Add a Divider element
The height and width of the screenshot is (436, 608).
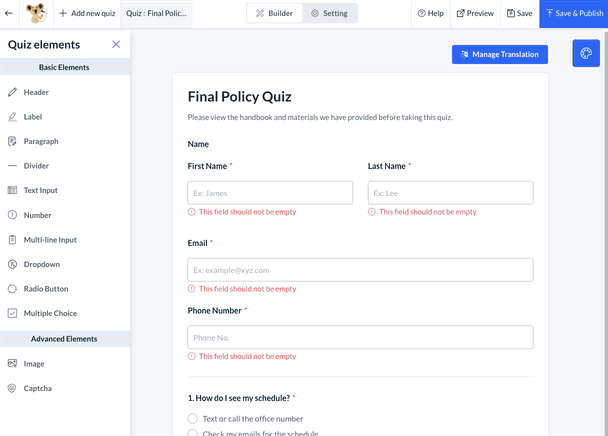click(36, 166)
